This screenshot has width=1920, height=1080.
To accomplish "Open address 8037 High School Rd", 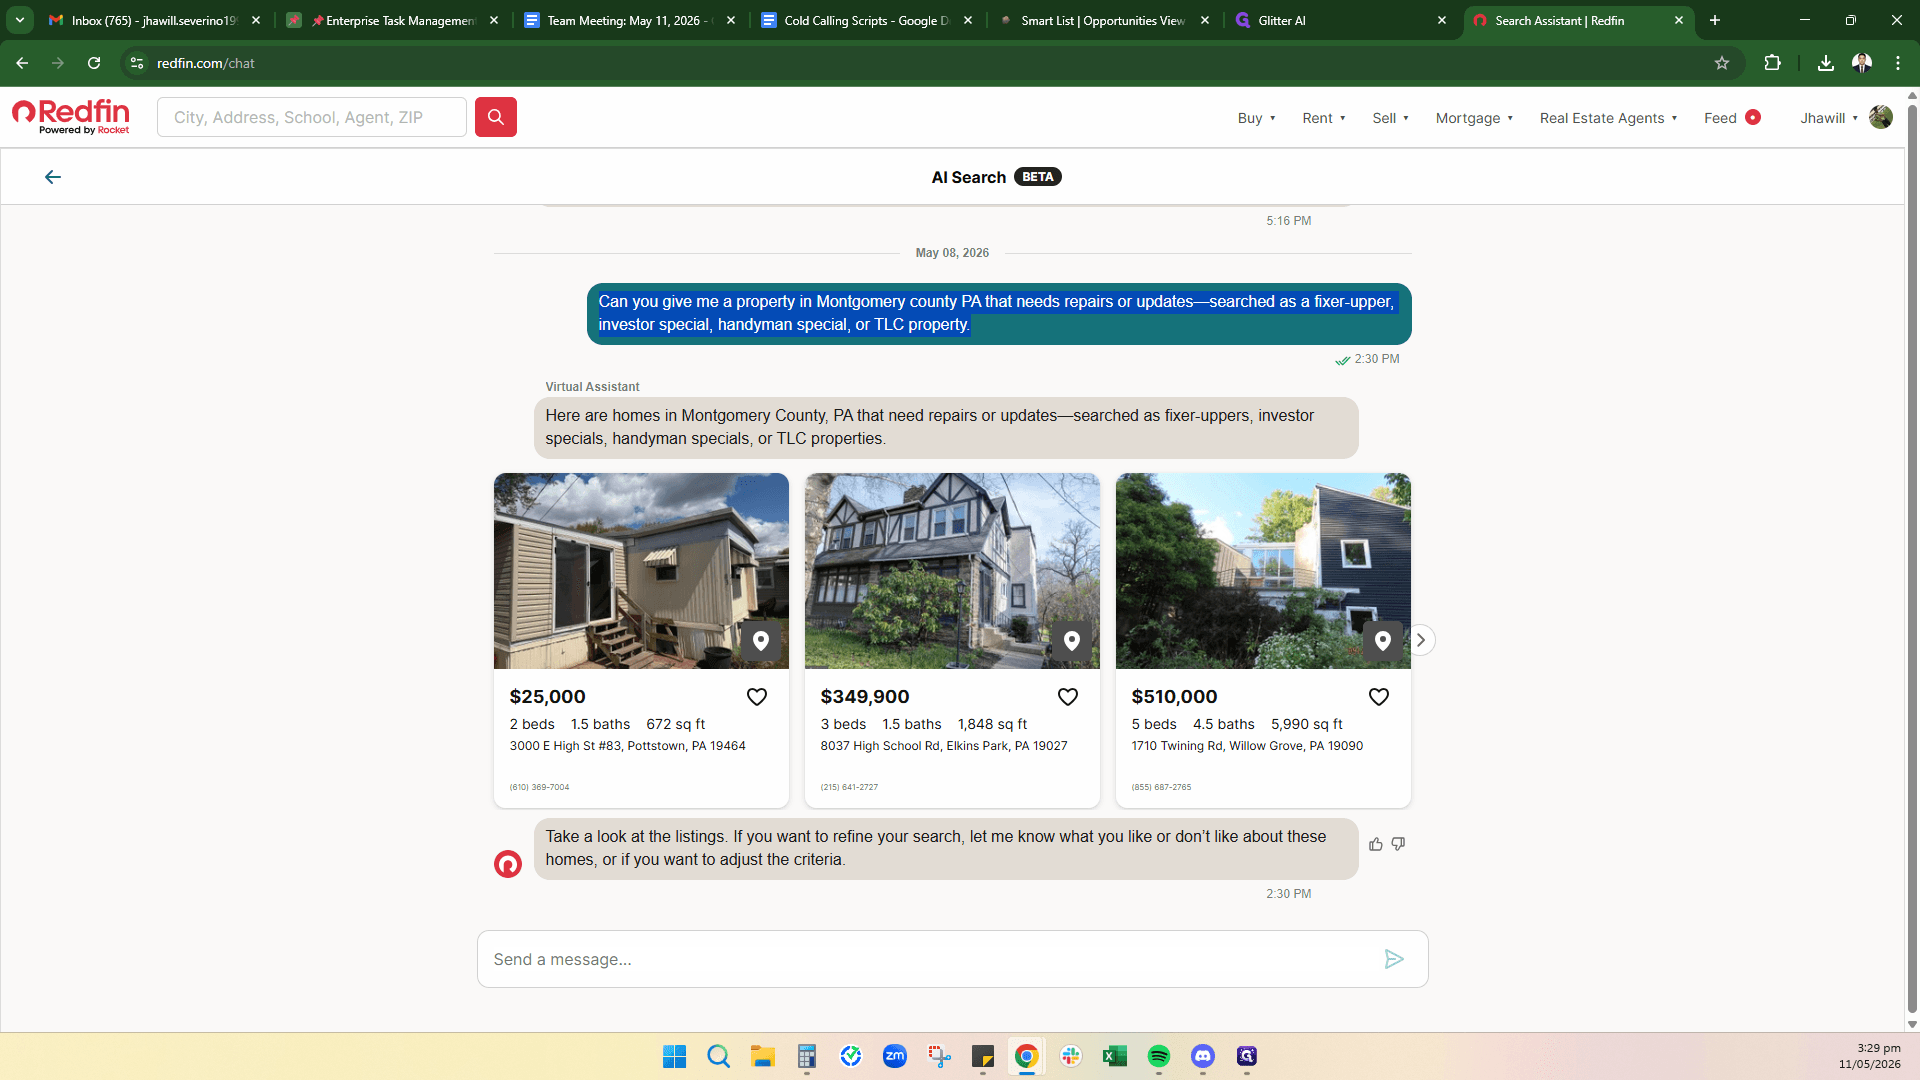I will click(x=944, y=746).
